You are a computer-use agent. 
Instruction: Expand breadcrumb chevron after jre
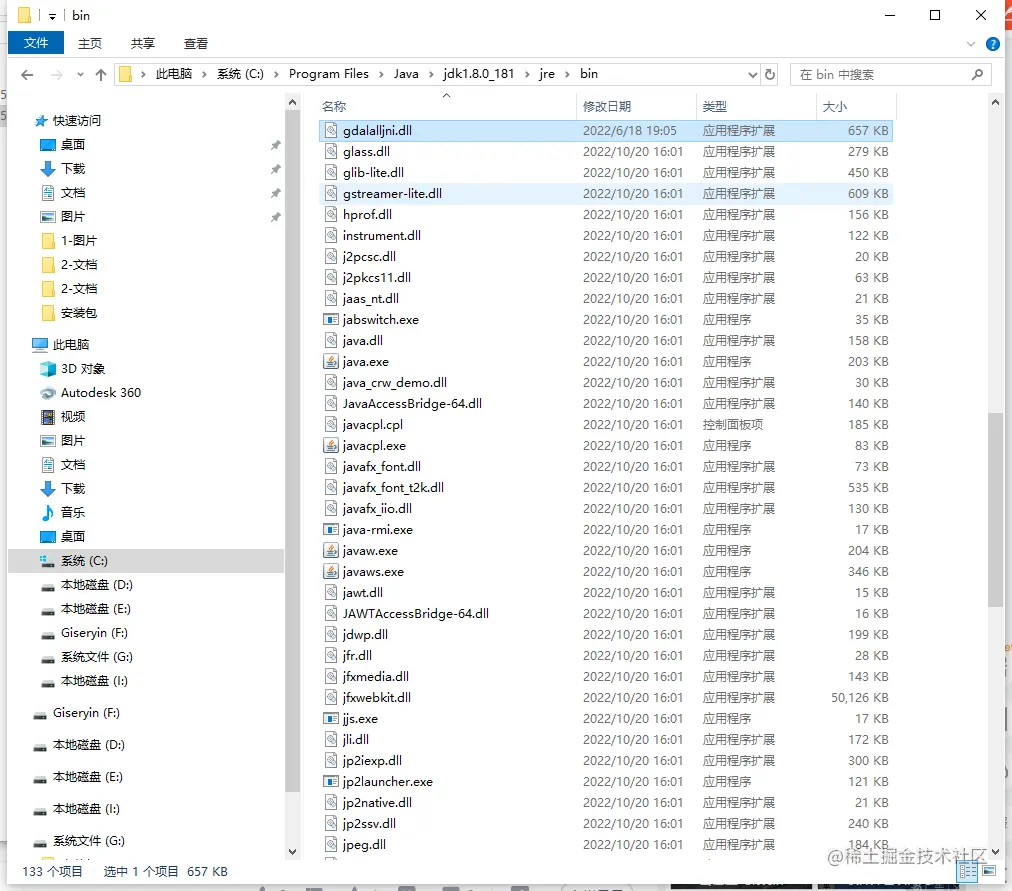[x=567, y=74]
